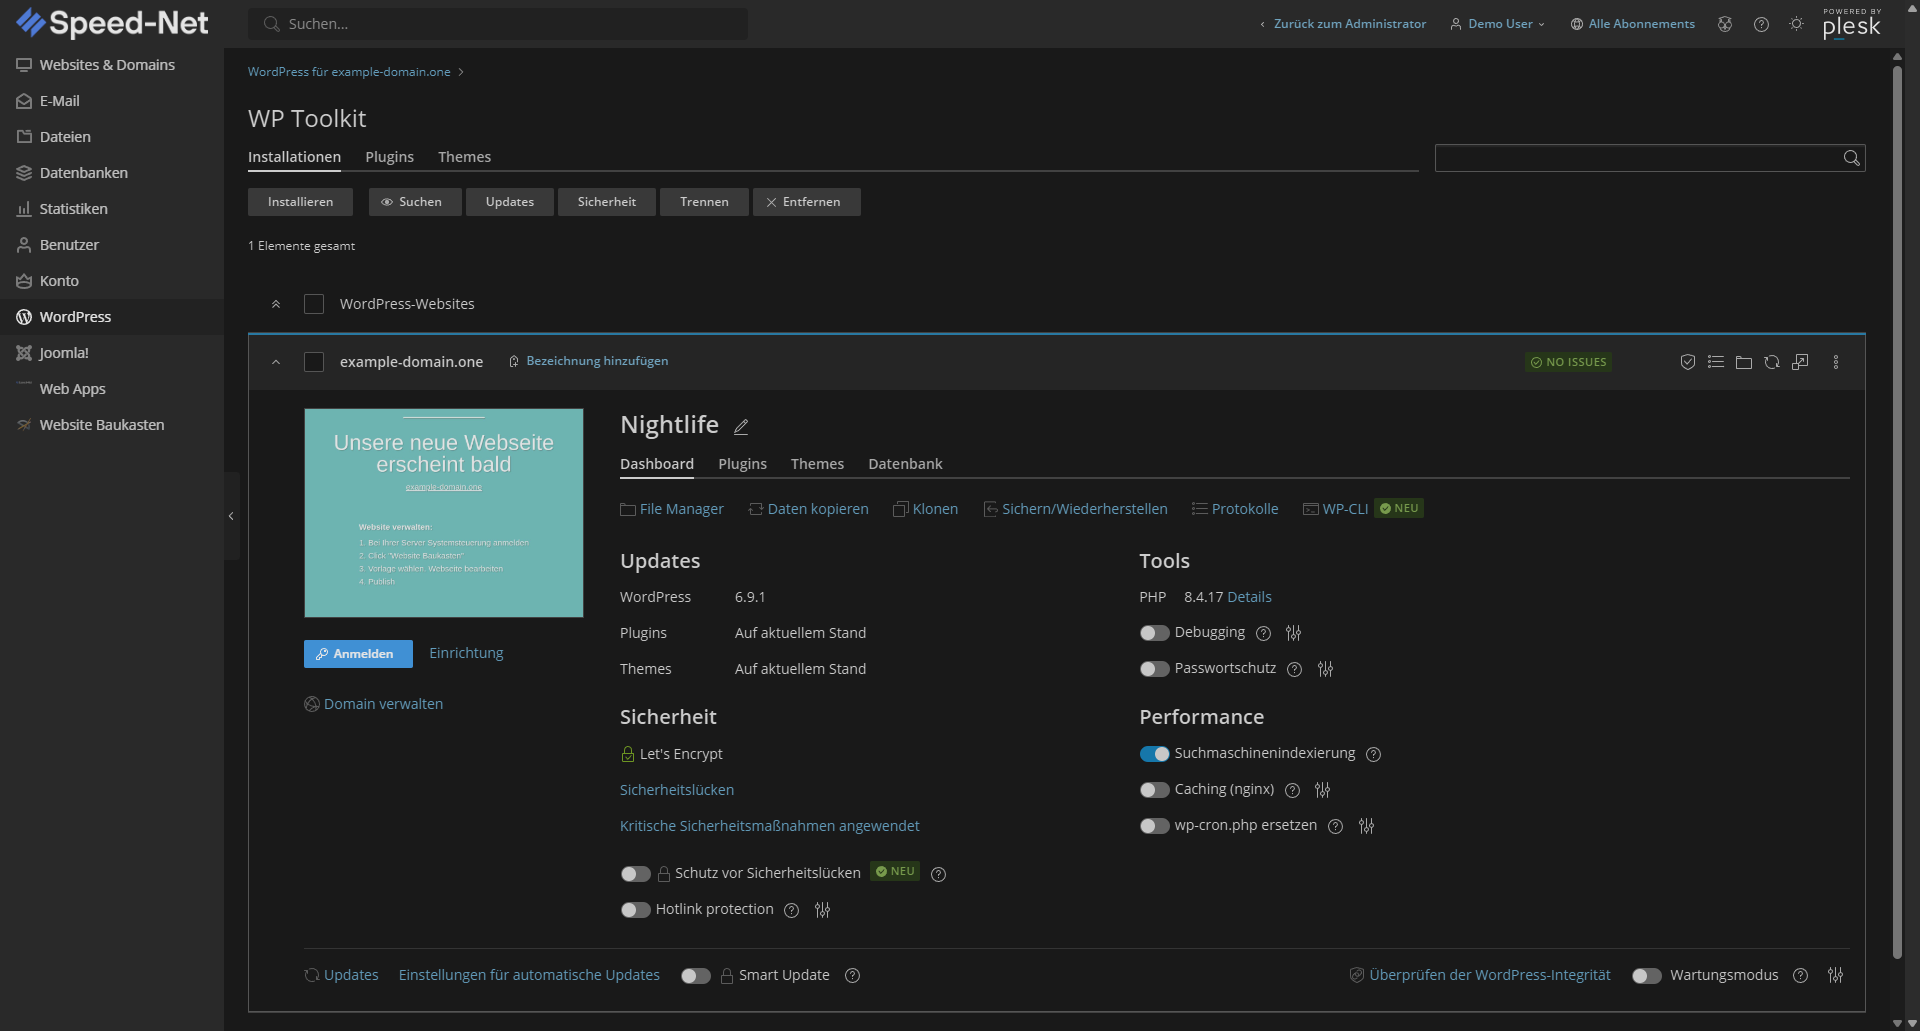Enable Hotlink protection

click(635, 909)
